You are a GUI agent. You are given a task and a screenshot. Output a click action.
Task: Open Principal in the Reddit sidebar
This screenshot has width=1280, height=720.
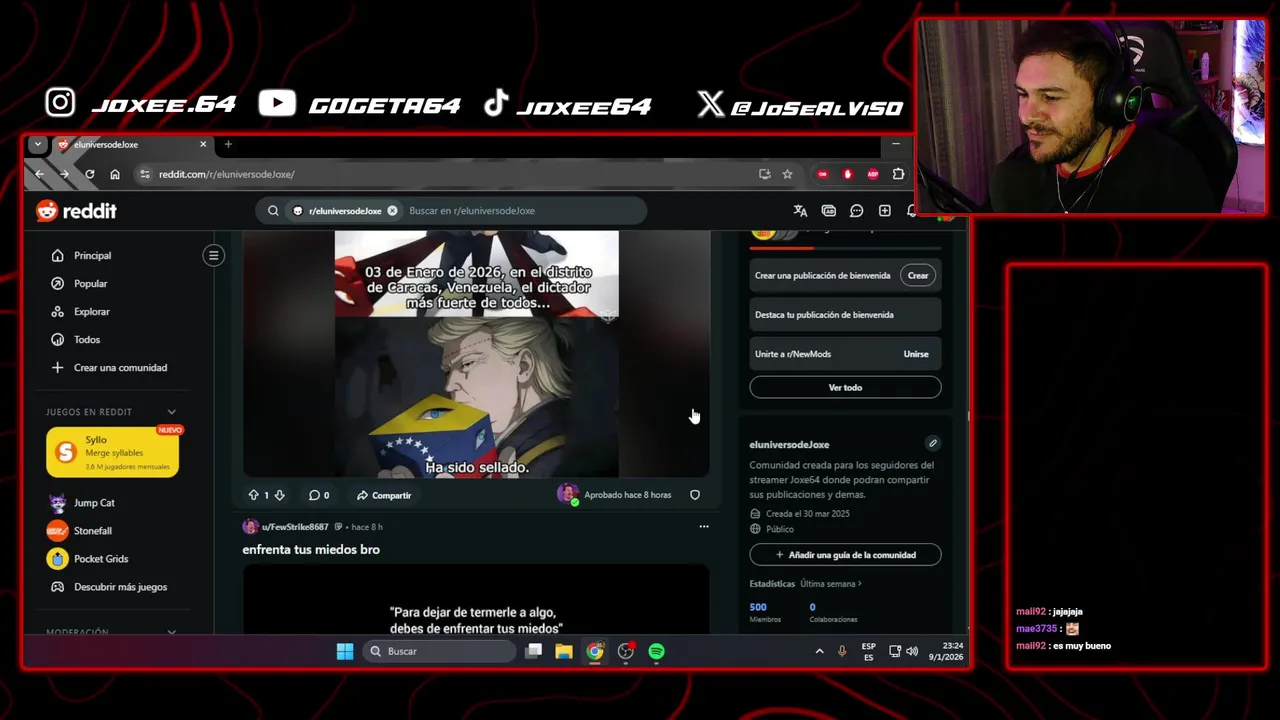92,256
